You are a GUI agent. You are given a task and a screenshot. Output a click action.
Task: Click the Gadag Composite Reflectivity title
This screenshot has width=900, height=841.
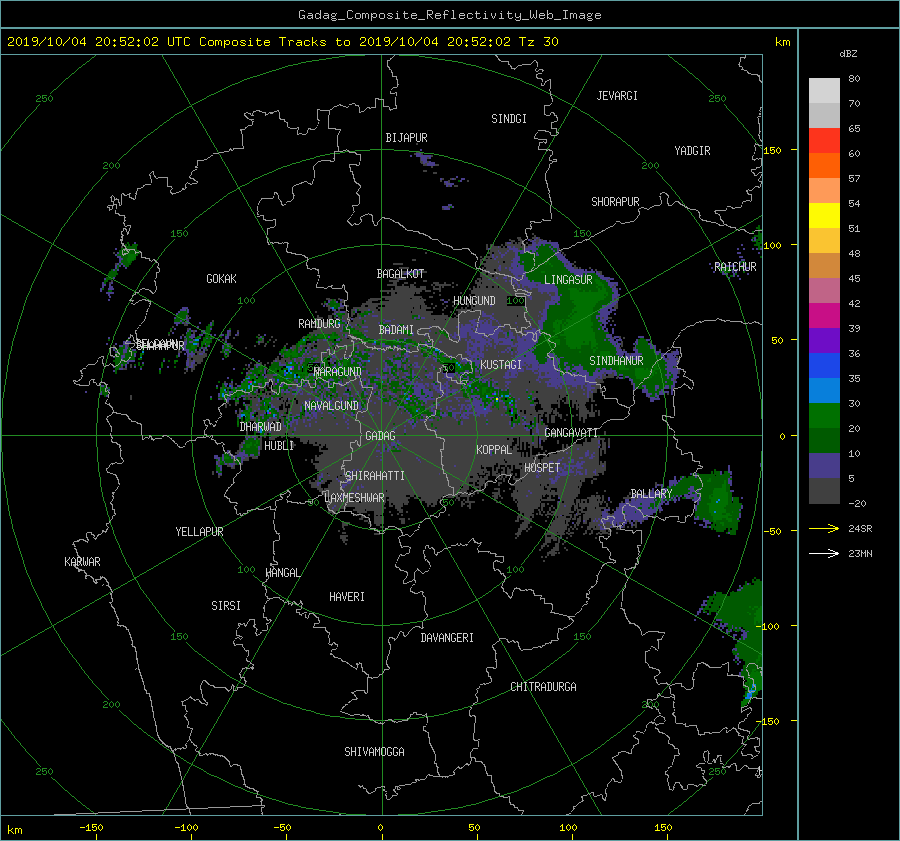(449, 15)
